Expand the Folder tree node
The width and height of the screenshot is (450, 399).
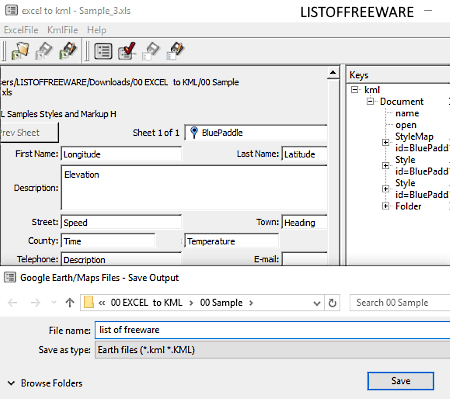[386, 206]
